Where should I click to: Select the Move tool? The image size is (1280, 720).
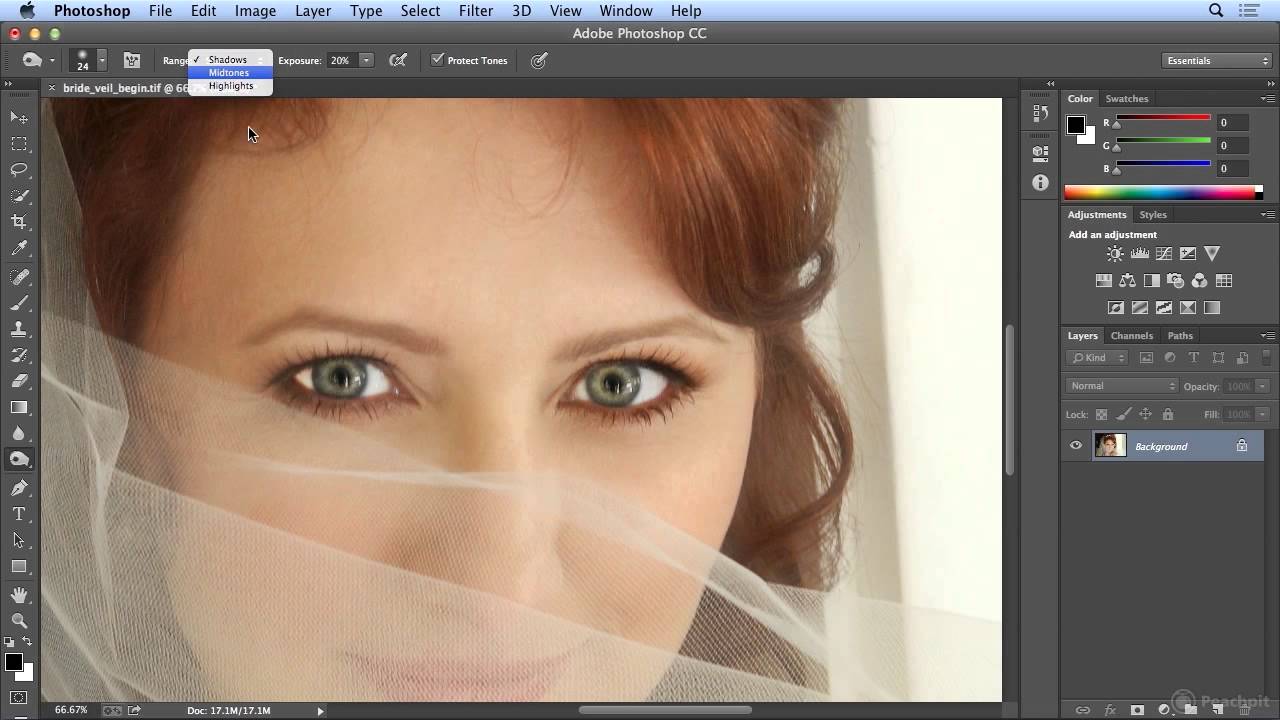tap(19, 118)
